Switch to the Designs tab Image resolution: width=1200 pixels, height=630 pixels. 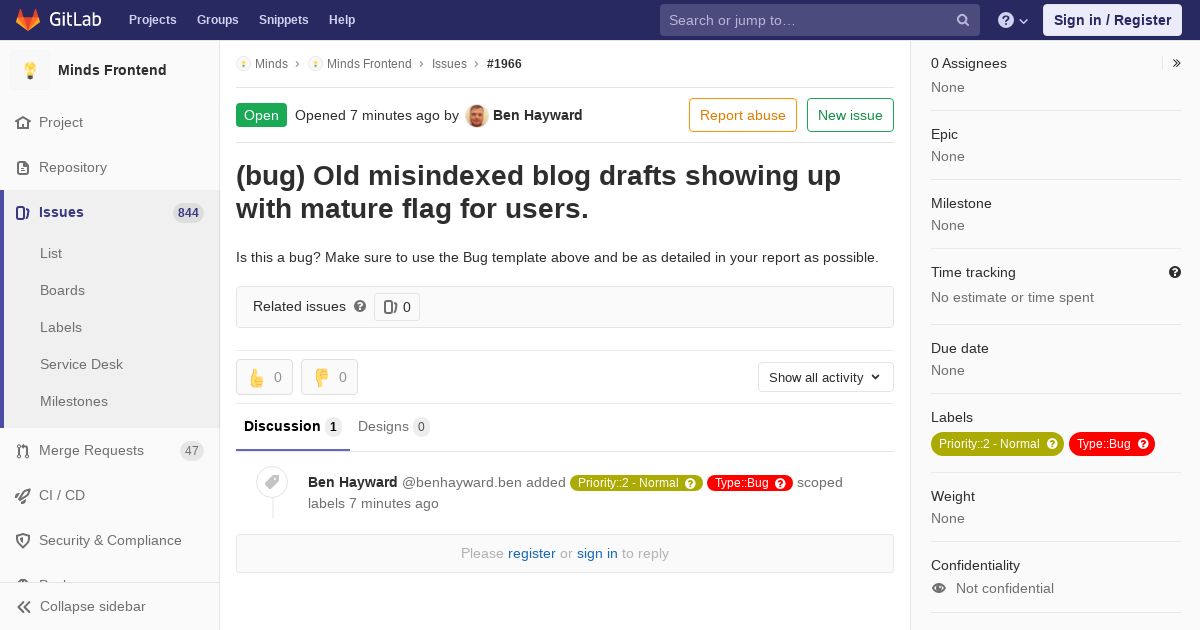394,427
